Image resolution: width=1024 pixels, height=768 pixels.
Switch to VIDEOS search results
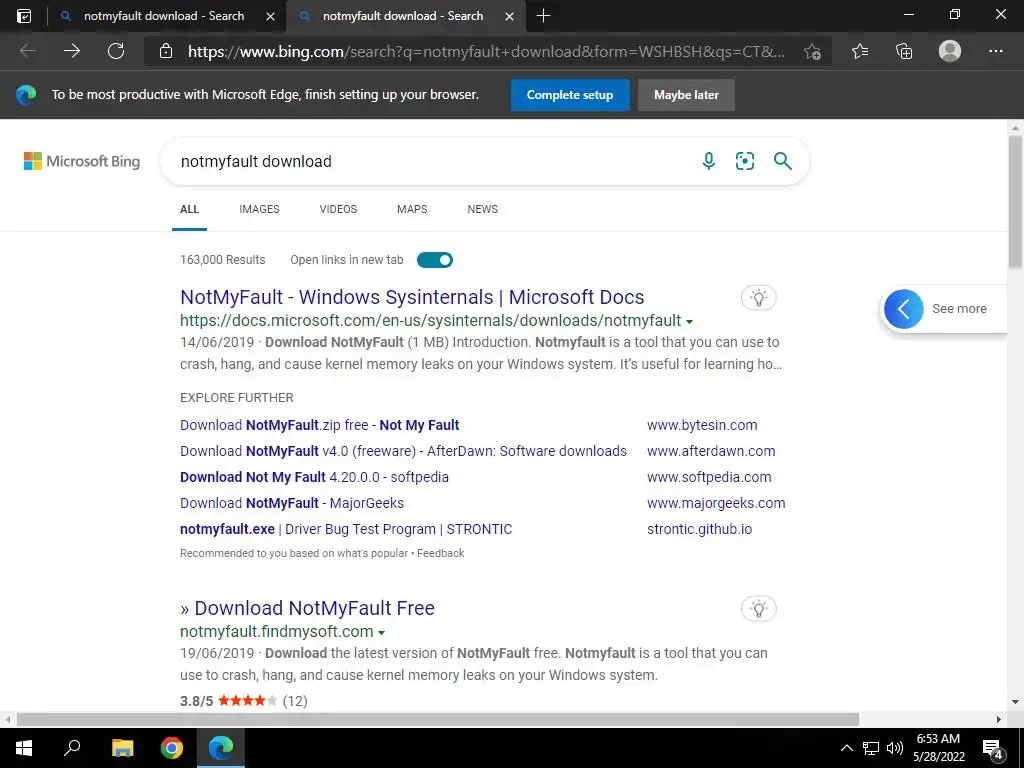(x=338, y=209)
